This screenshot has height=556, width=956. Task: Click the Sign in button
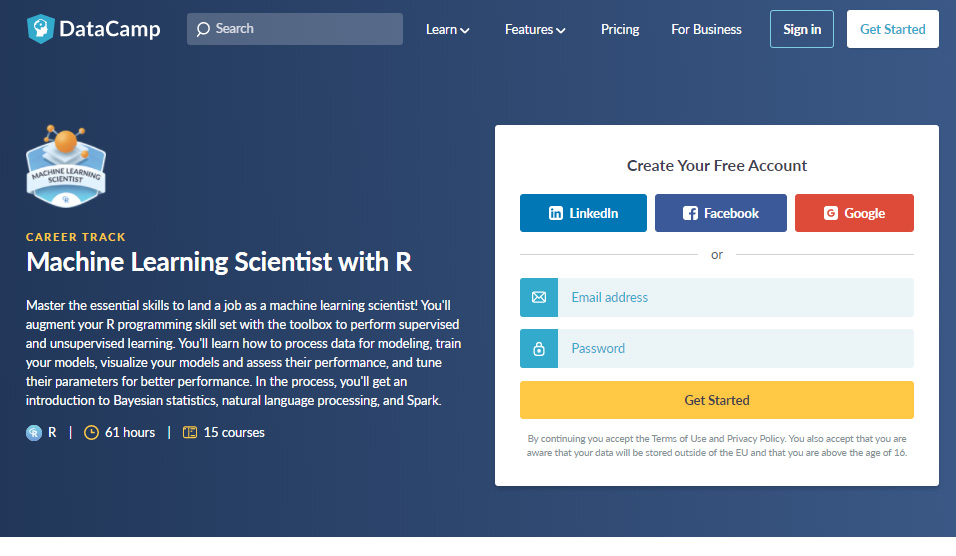coord(802,29)
